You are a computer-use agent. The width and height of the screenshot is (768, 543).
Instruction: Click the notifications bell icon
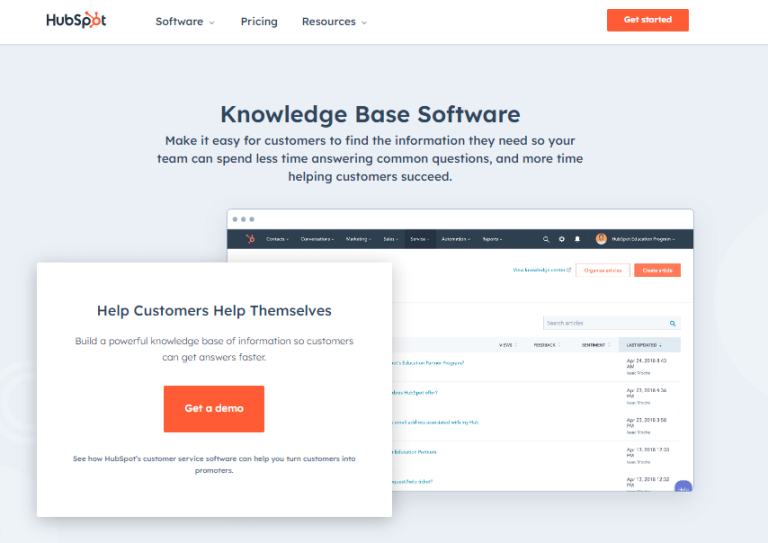(577, 239)
